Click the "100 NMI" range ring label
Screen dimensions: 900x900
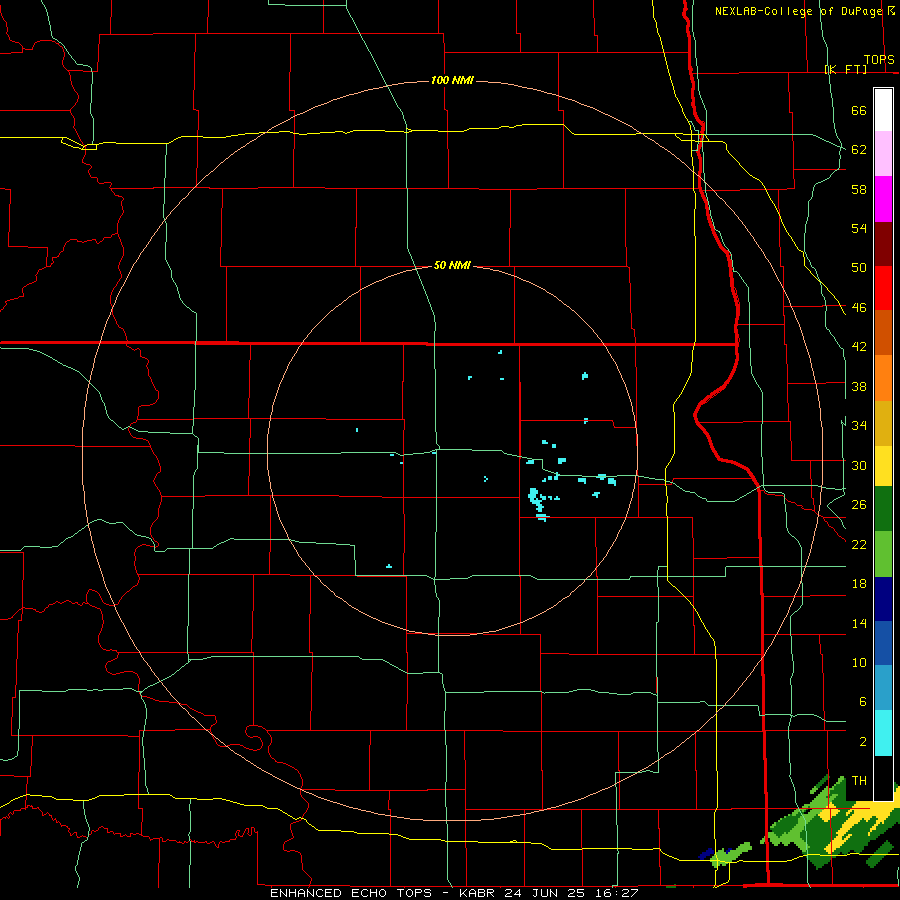pos(452,80)
